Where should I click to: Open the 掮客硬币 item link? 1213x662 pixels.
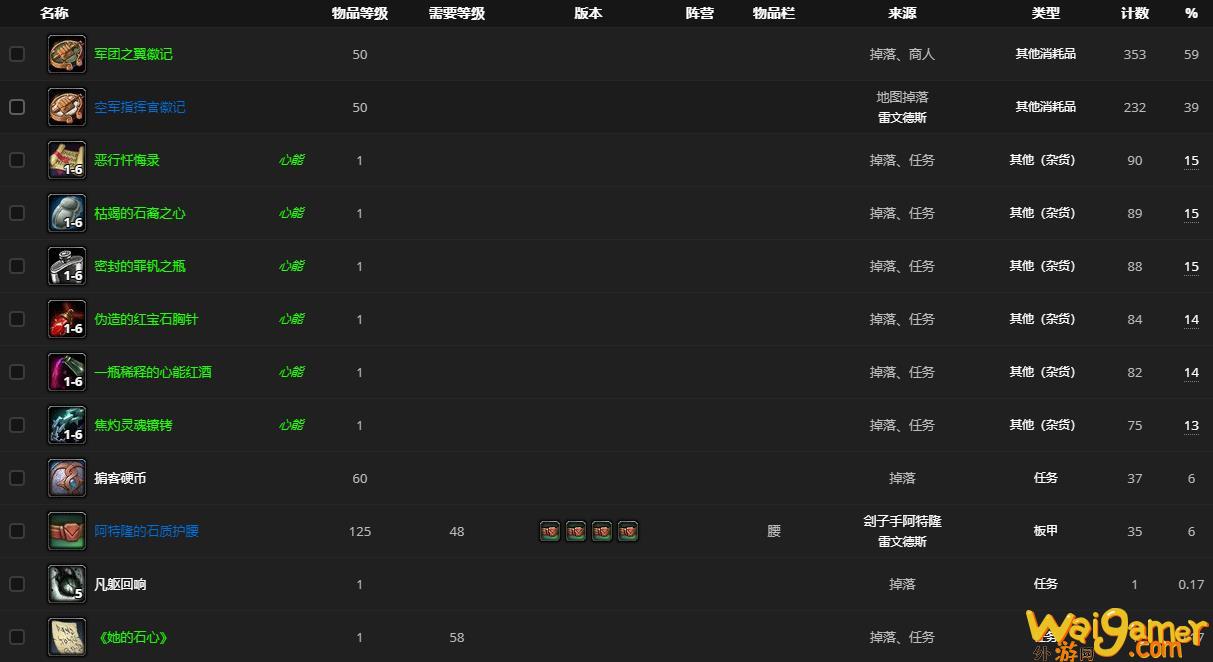point(120,478)
